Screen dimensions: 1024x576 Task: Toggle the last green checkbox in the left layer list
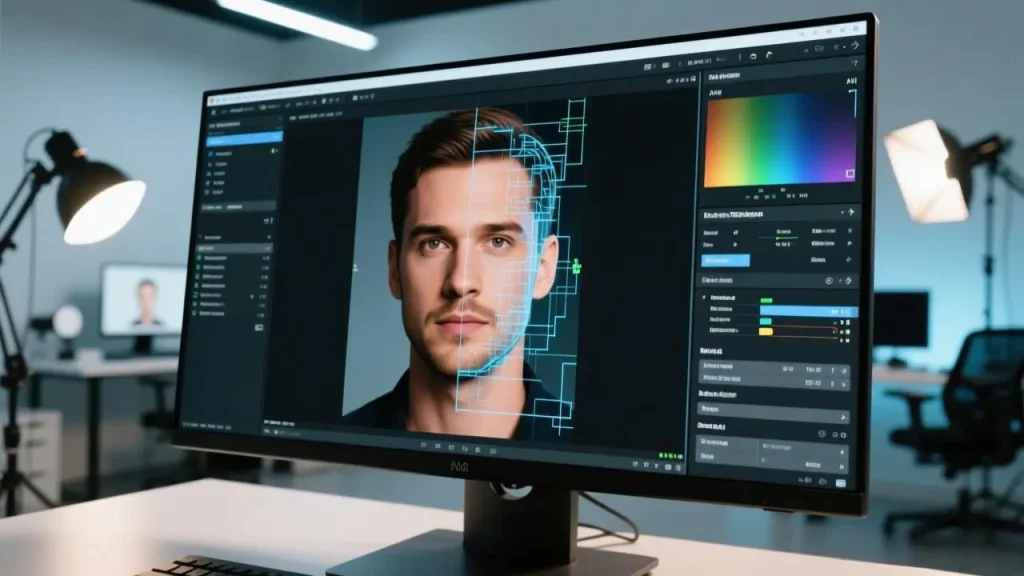tap(200, 316)
